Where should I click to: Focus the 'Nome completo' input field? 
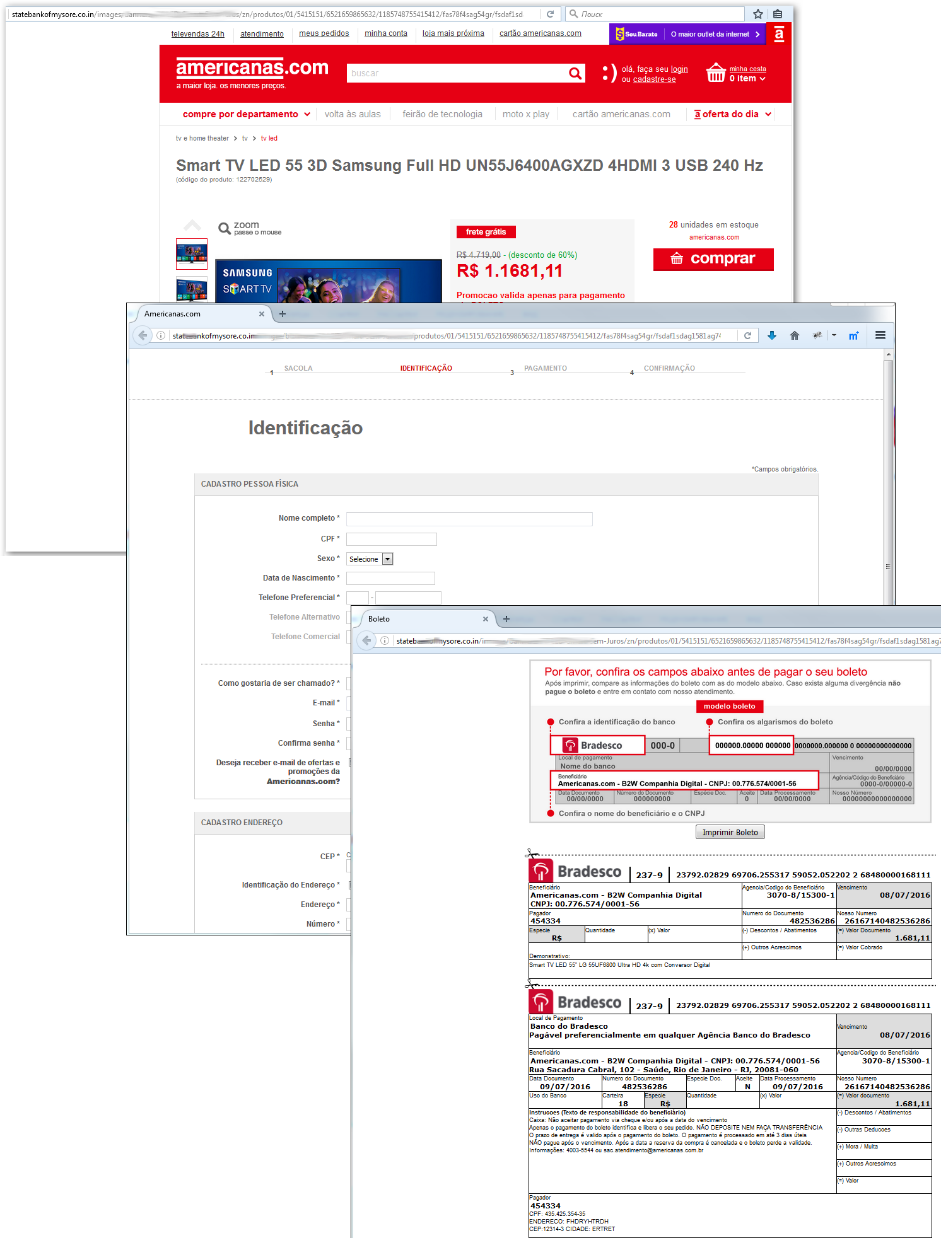pyautogui.click(x=469, y=519)
